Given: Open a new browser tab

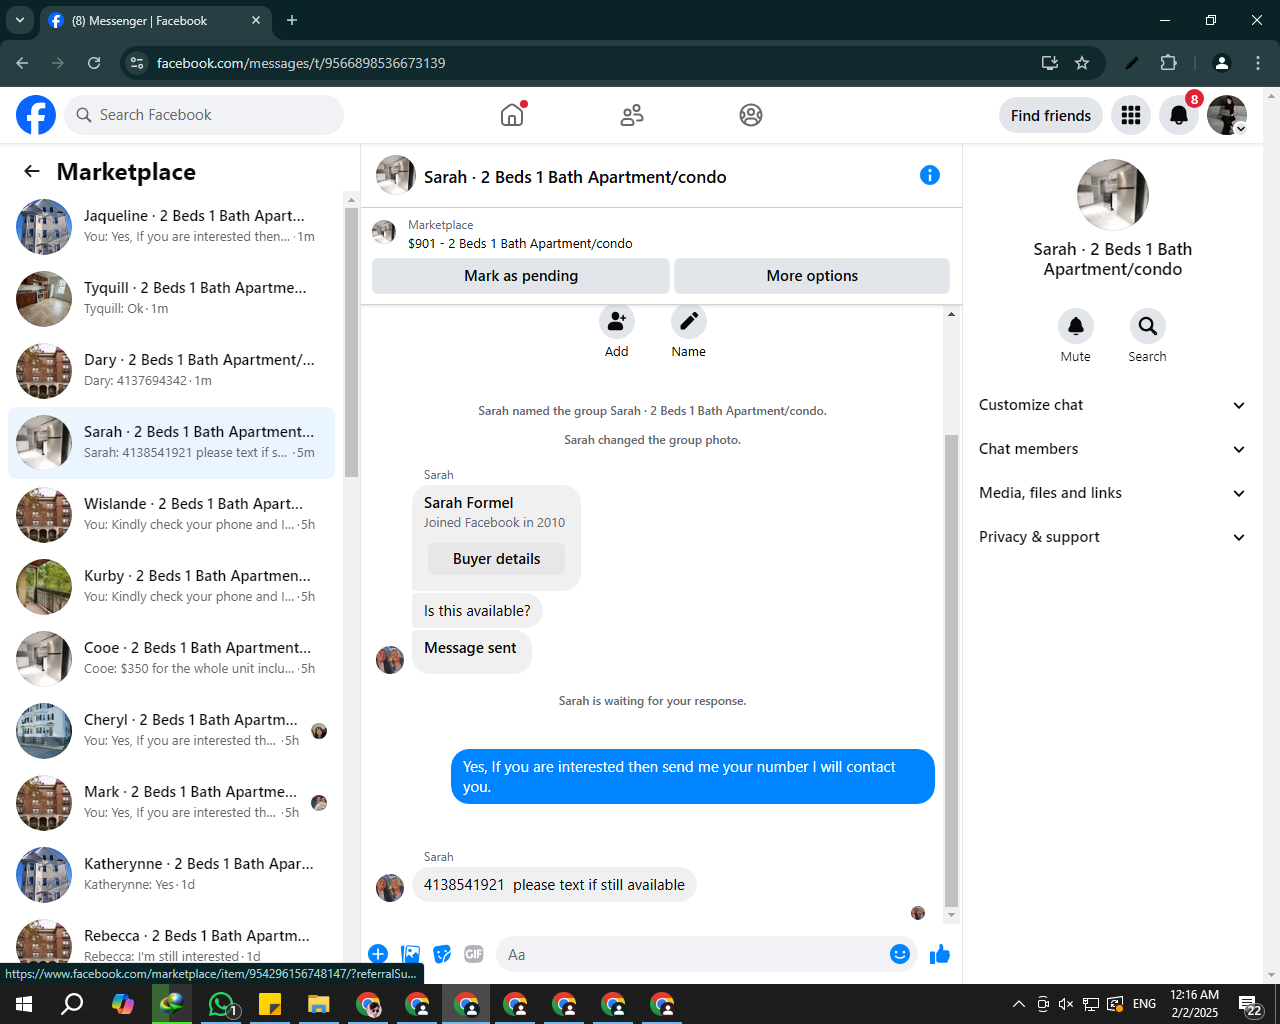Looking at the screenshot, I should coord(292,20).
